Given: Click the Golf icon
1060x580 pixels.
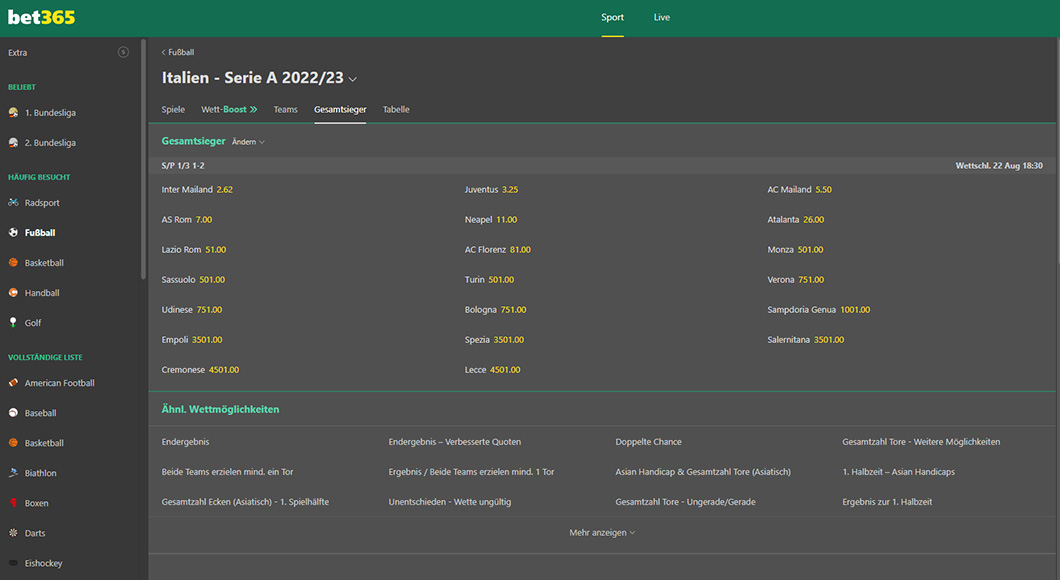Looking at the screenshot, I should [x=14, y=322].
